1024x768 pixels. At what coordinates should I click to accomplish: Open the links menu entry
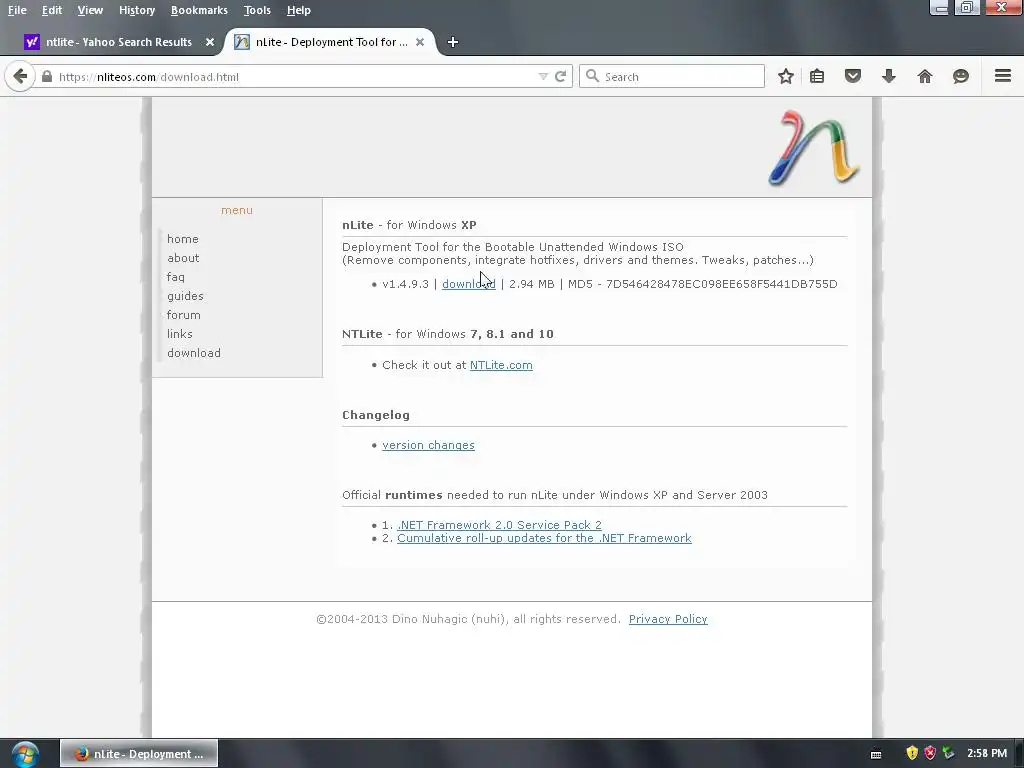(180, 334)
